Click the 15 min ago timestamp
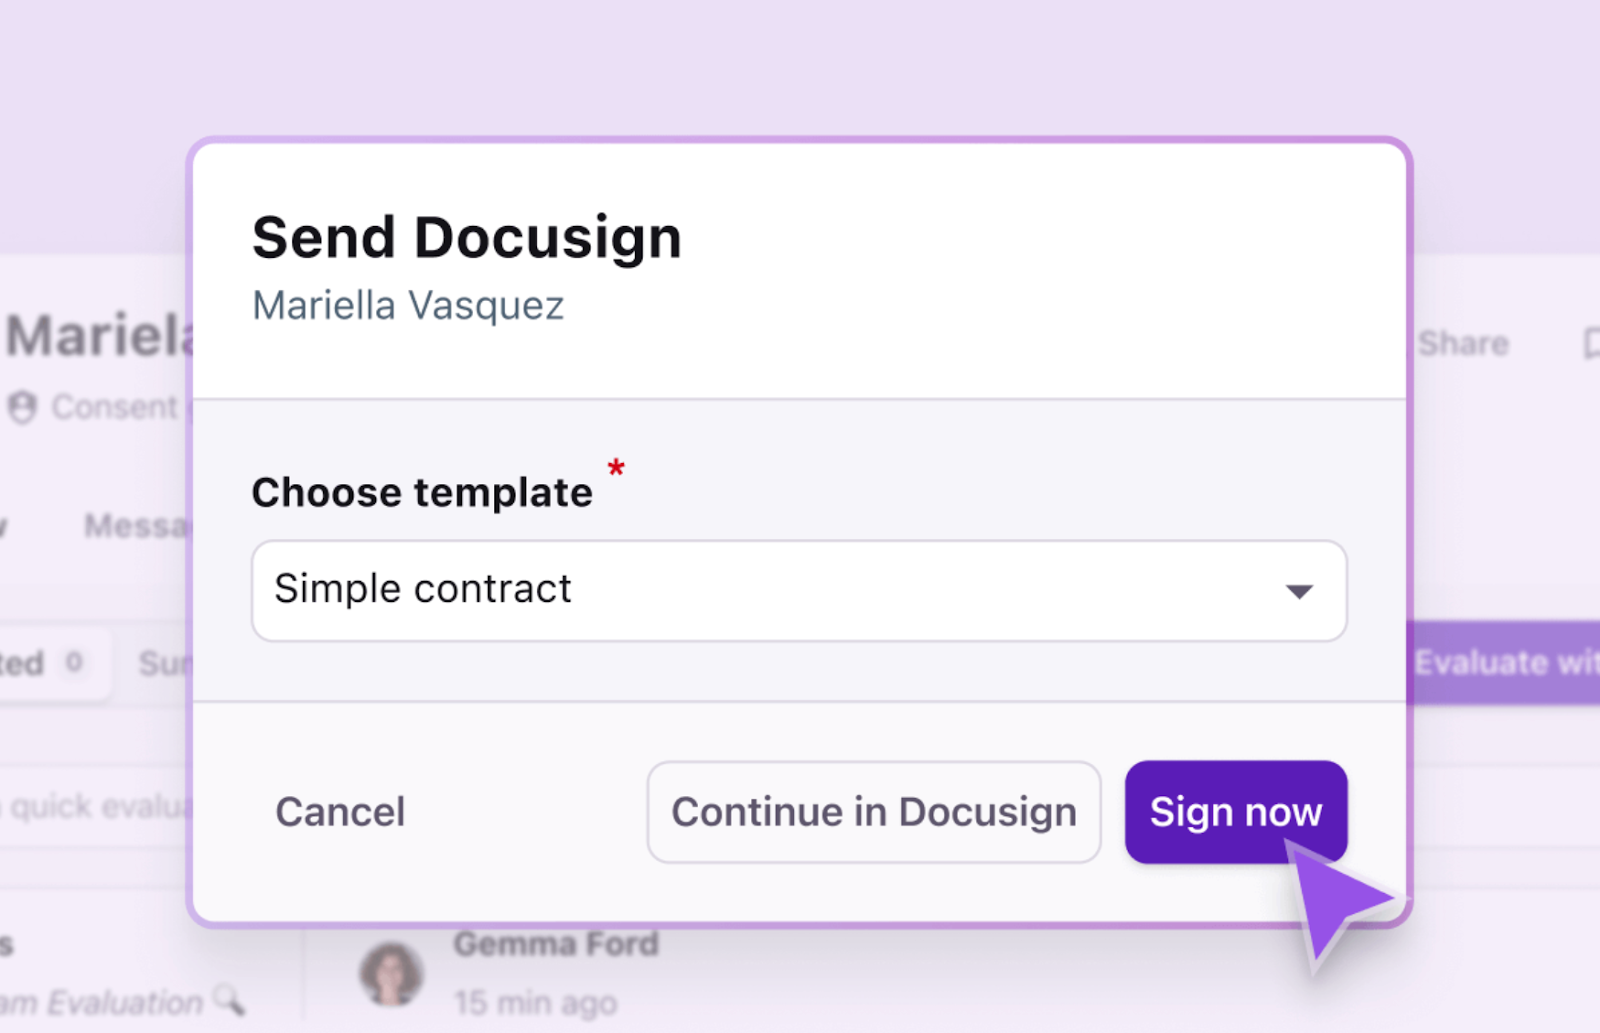Screen dimensions: 1600x1033 coord(535,1002)
